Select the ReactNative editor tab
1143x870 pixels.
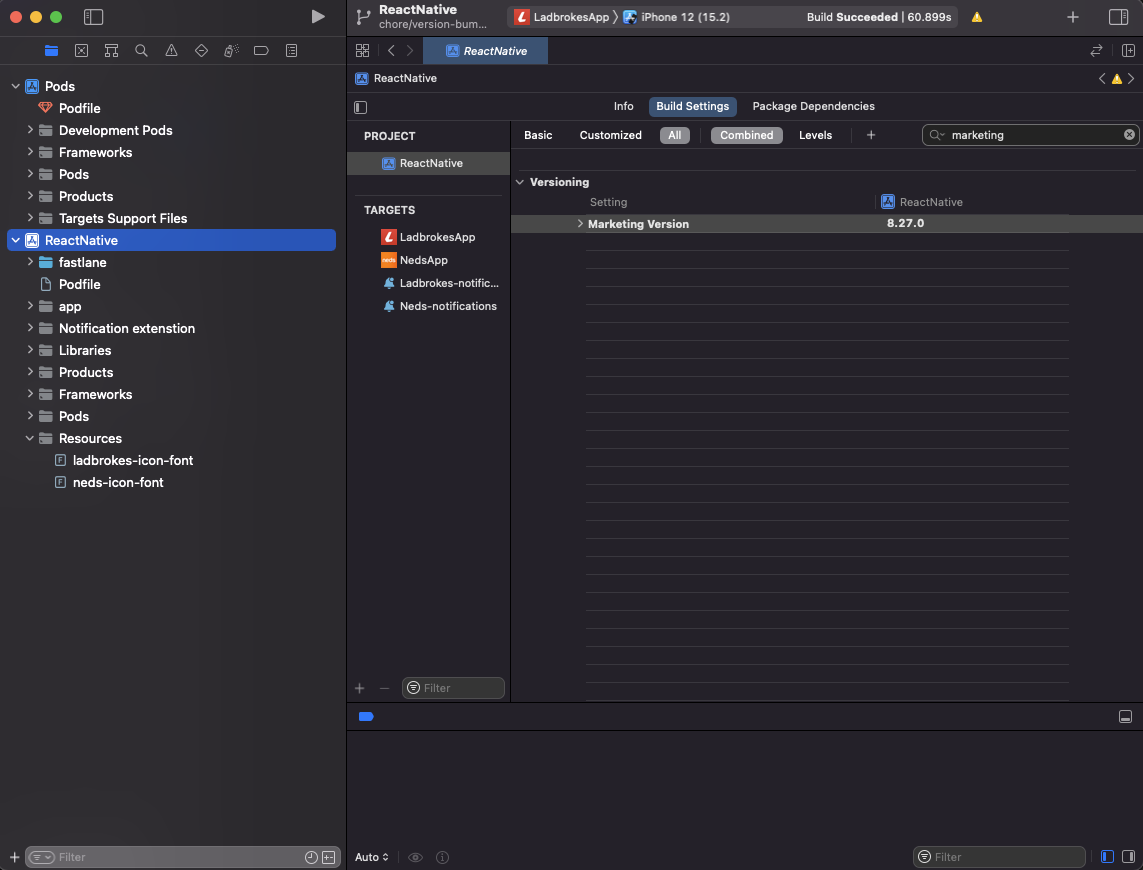485,51
